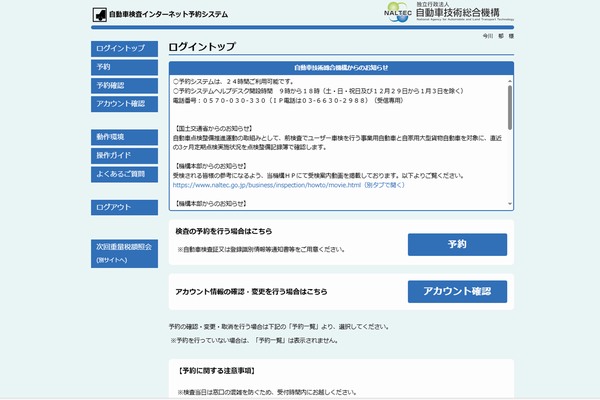Click the アカウント情報の確認・変更を行う場合はこちら text
The width and height of the screenshot is (600, 400).
click(x=251, y=292)
